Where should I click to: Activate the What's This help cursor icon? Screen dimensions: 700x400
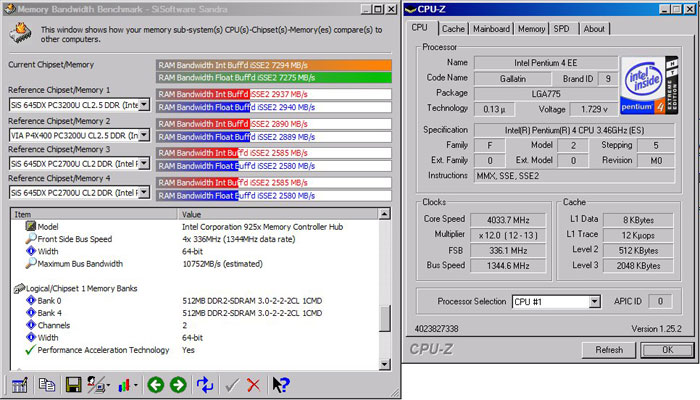pyautogui.click(x=281, y=385)
